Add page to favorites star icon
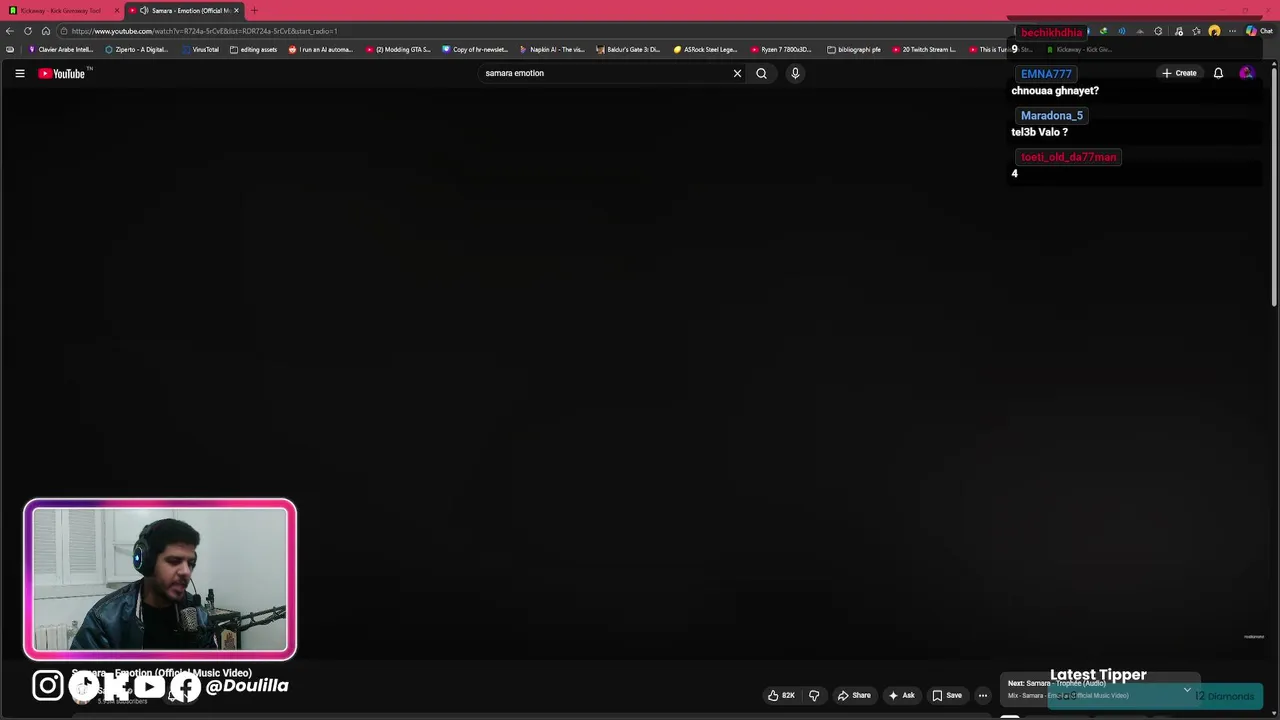 coord(1196,31)
